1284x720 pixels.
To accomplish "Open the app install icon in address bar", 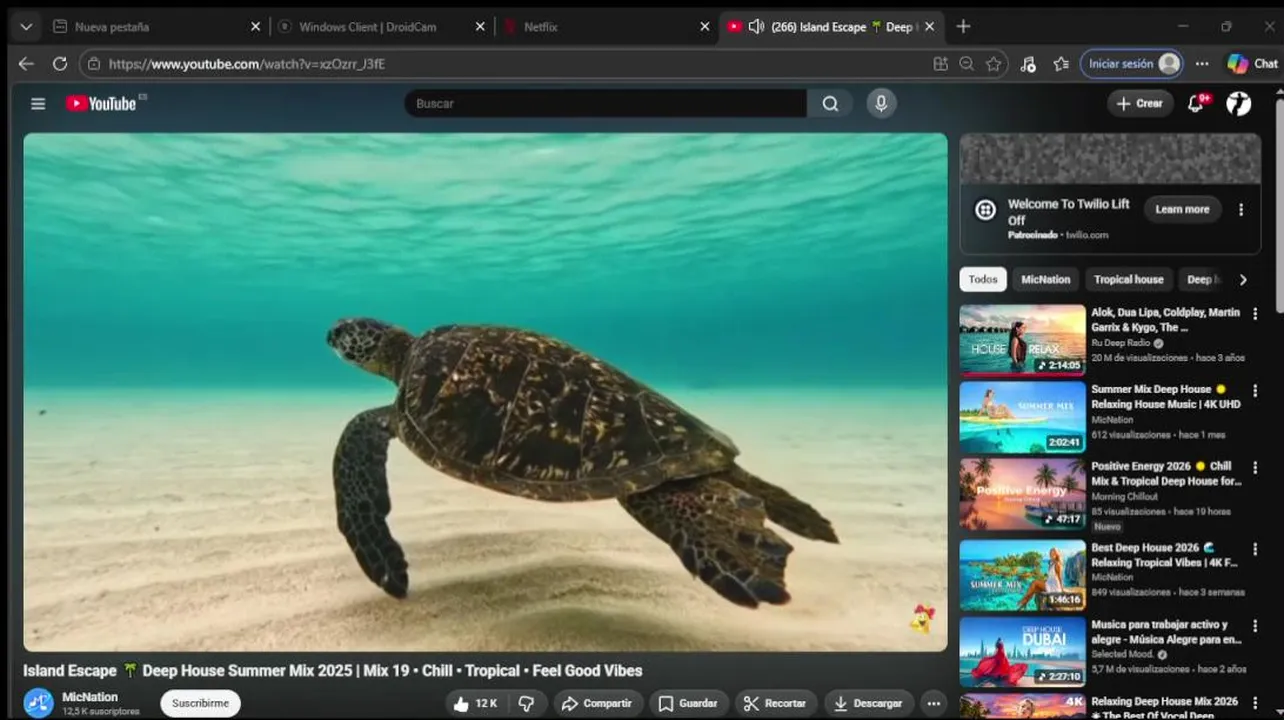I will (940, 64).
